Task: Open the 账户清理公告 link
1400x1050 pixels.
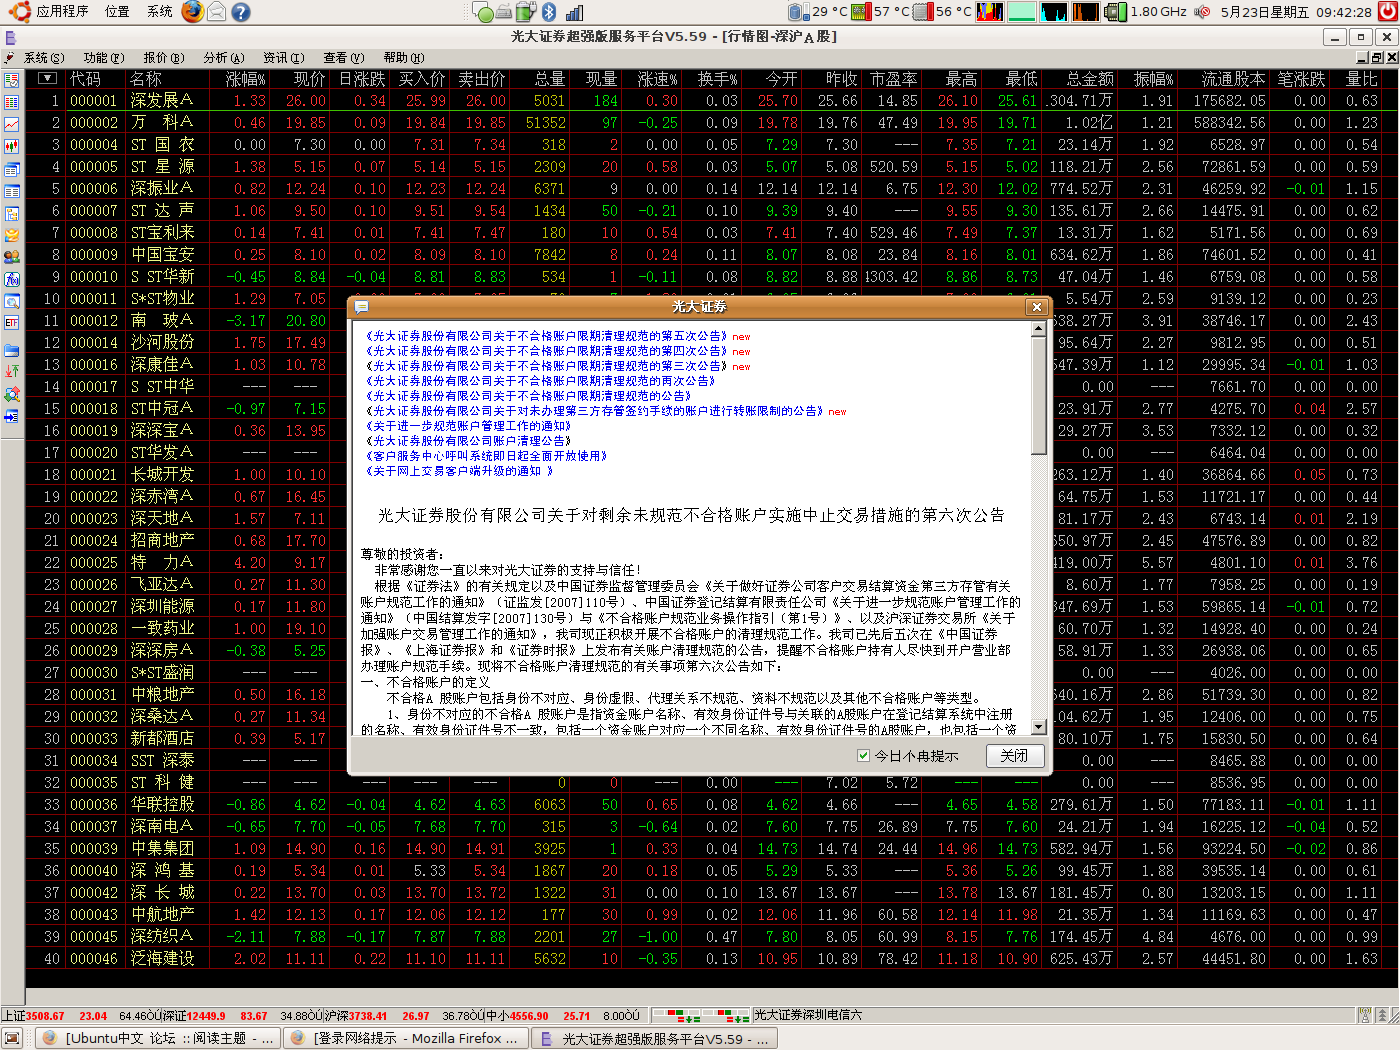Action: (468, 441)
